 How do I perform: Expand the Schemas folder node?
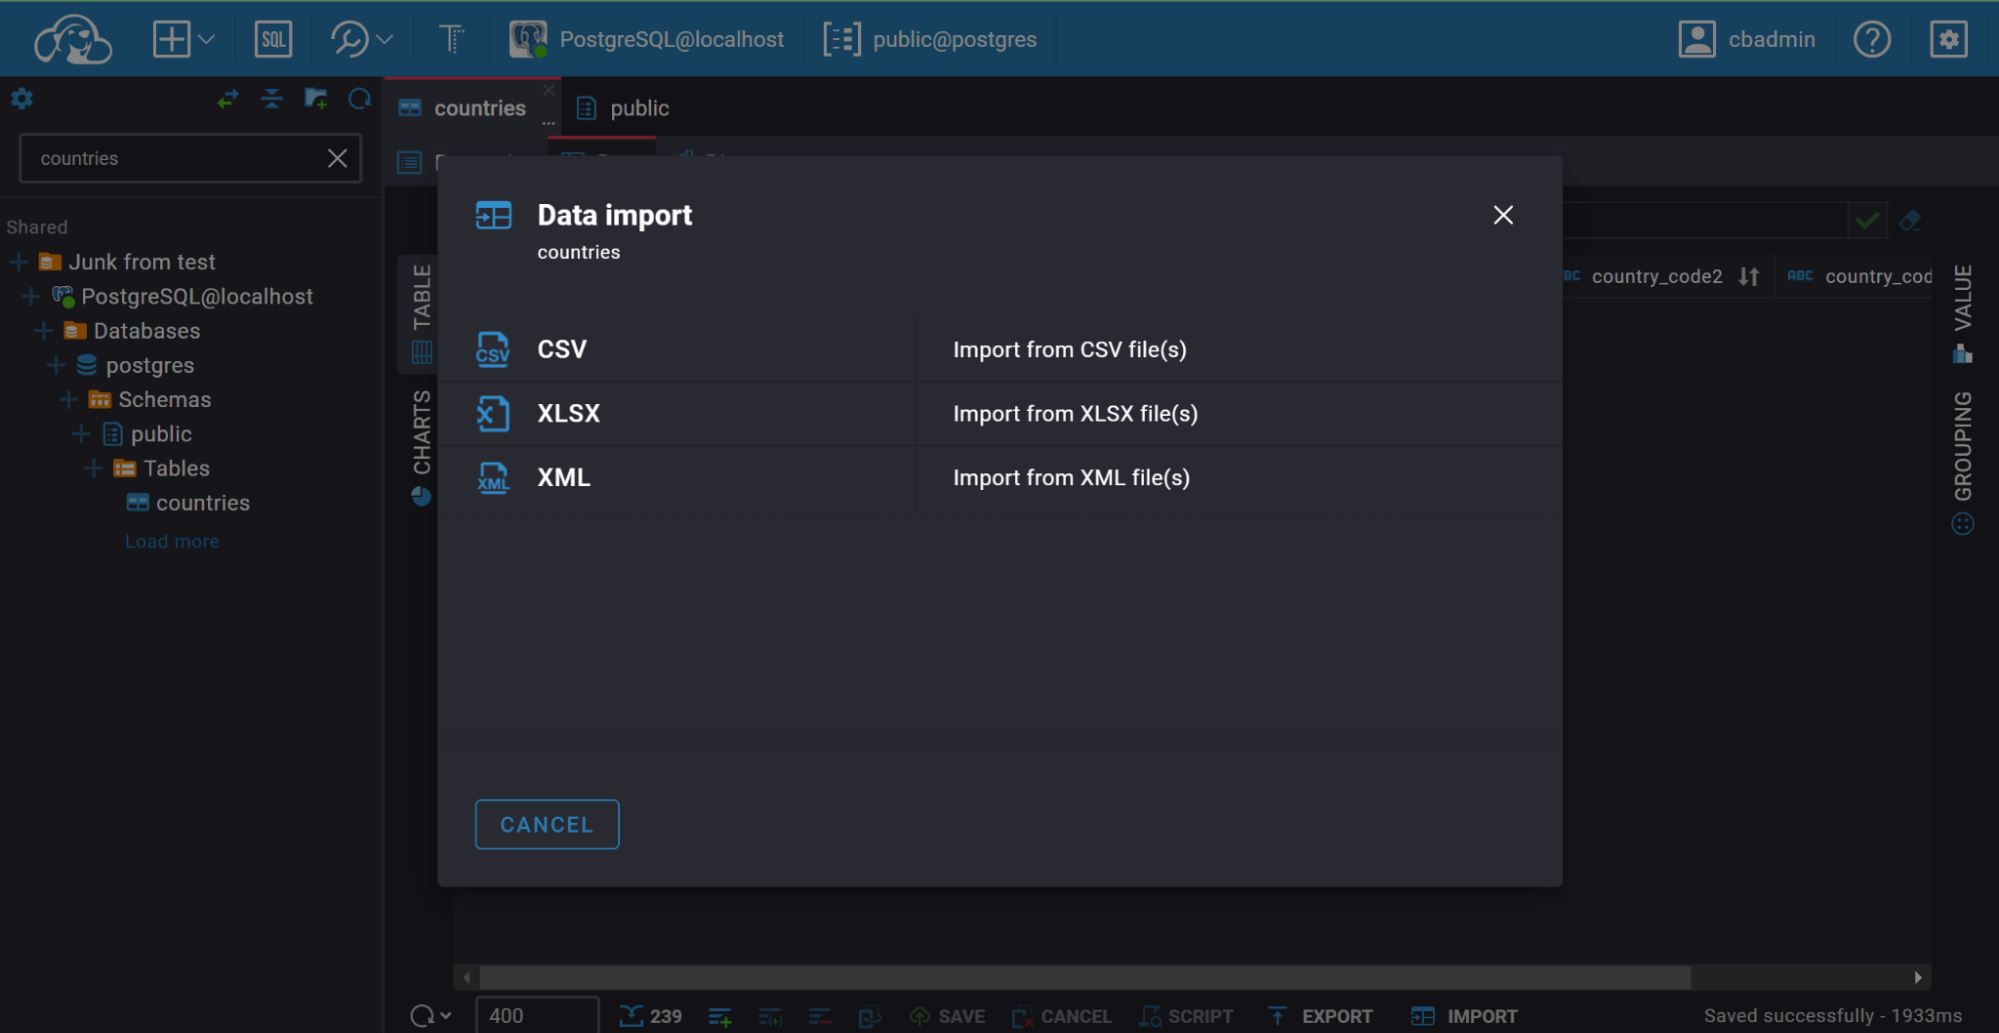68,399
